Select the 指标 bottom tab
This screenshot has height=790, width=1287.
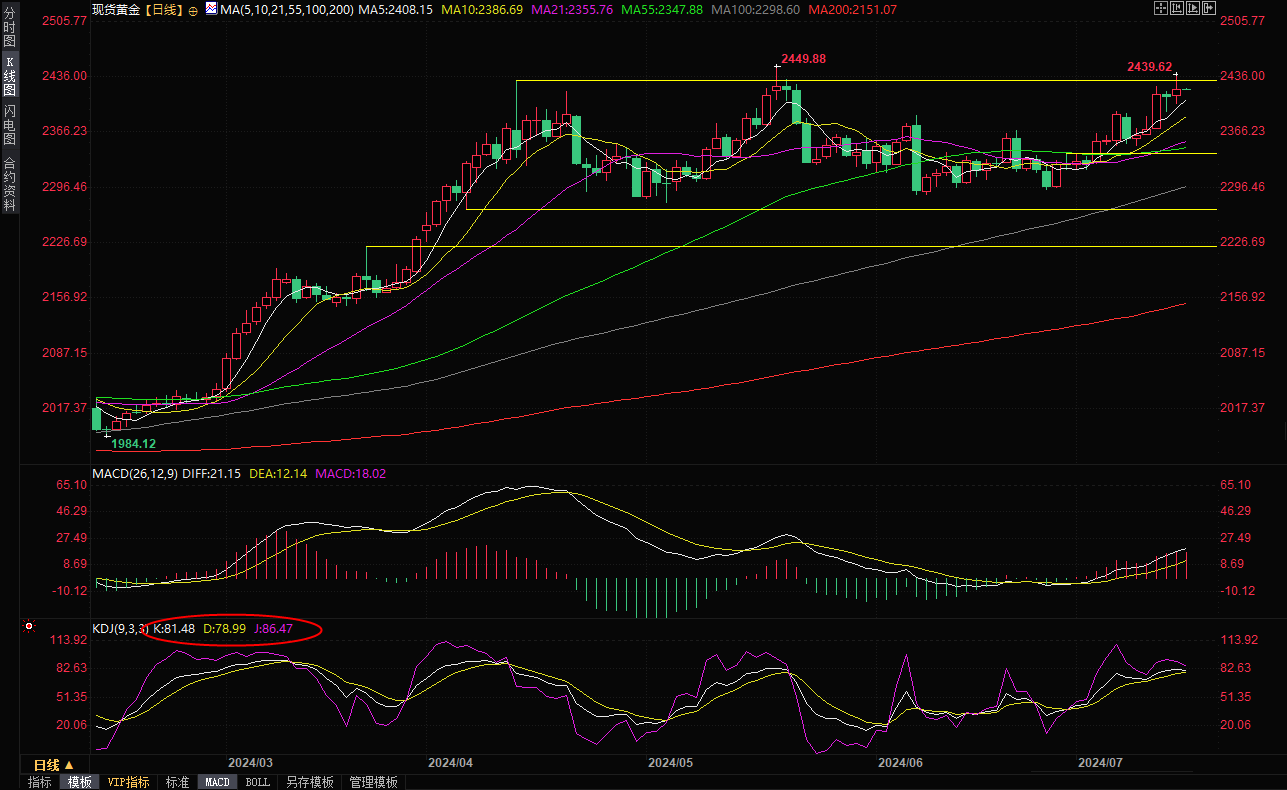pos(40,782)
